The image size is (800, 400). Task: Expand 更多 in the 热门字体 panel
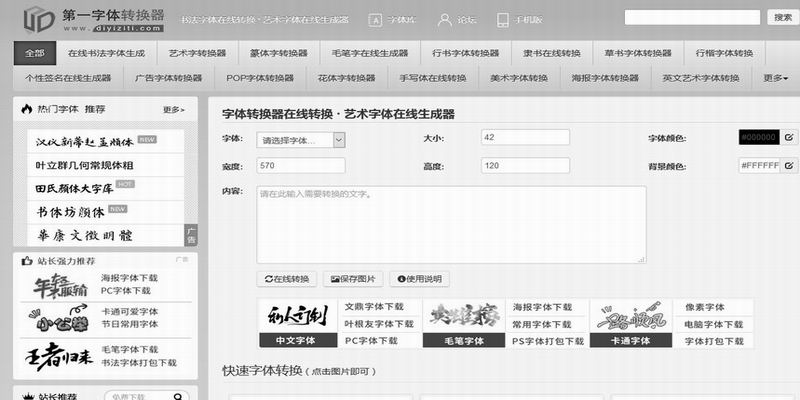pyautogui.click(x=173, y=110)
